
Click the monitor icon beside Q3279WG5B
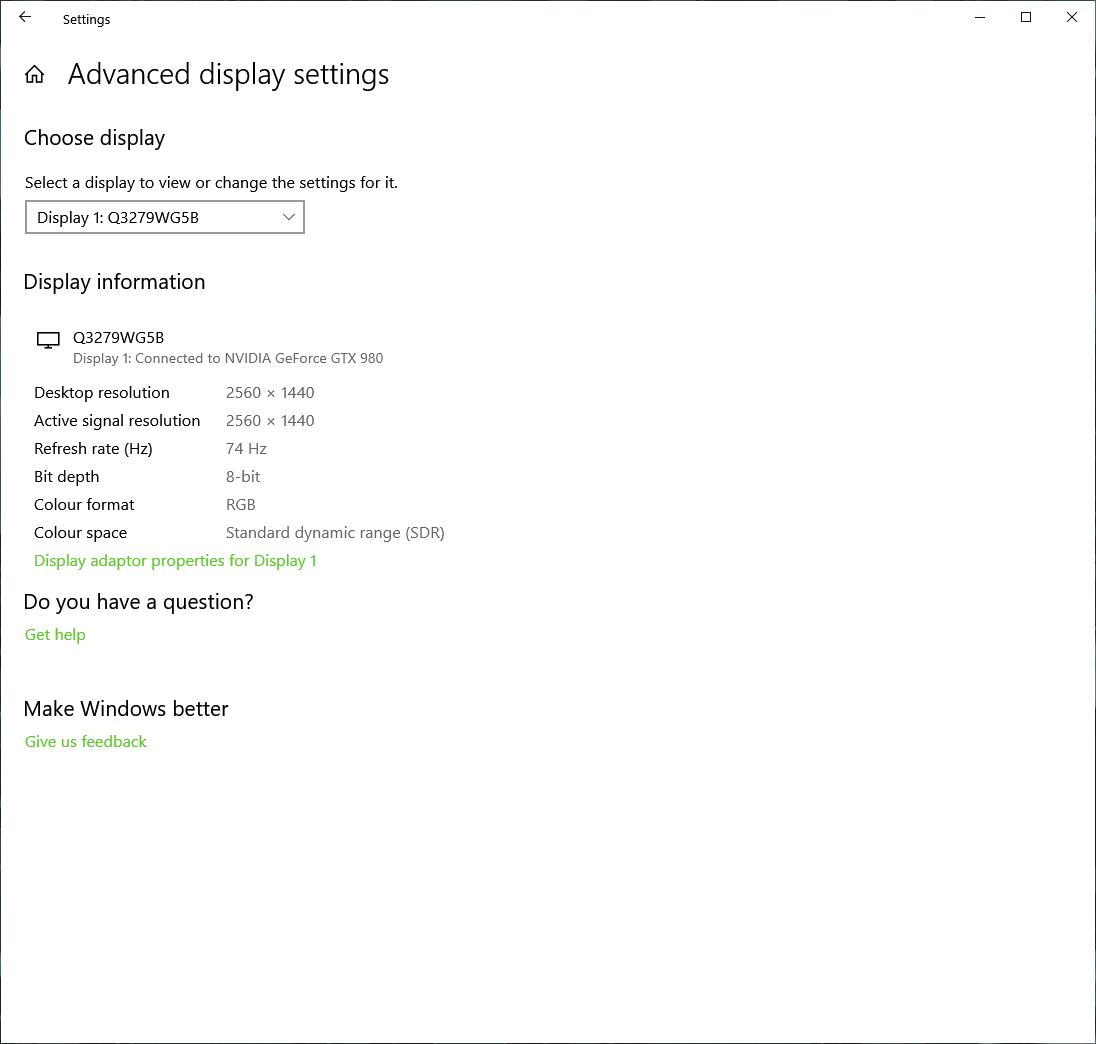[x=48, y=340]
